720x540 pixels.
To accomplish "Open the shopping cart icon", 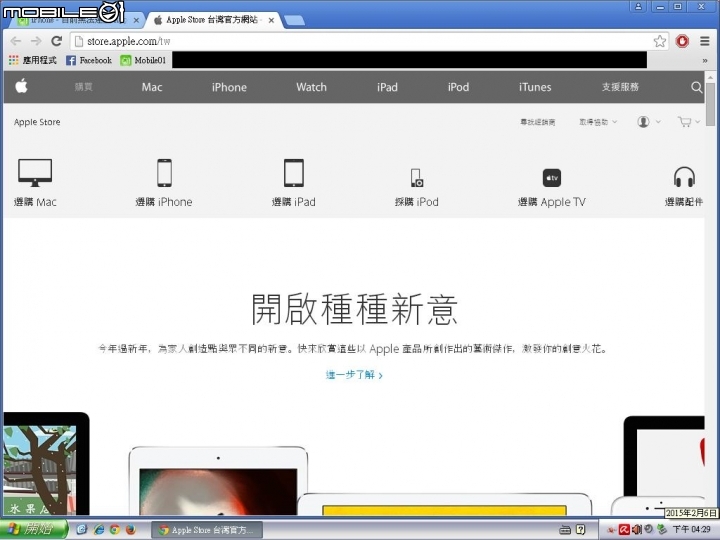I will click(684, 122).
